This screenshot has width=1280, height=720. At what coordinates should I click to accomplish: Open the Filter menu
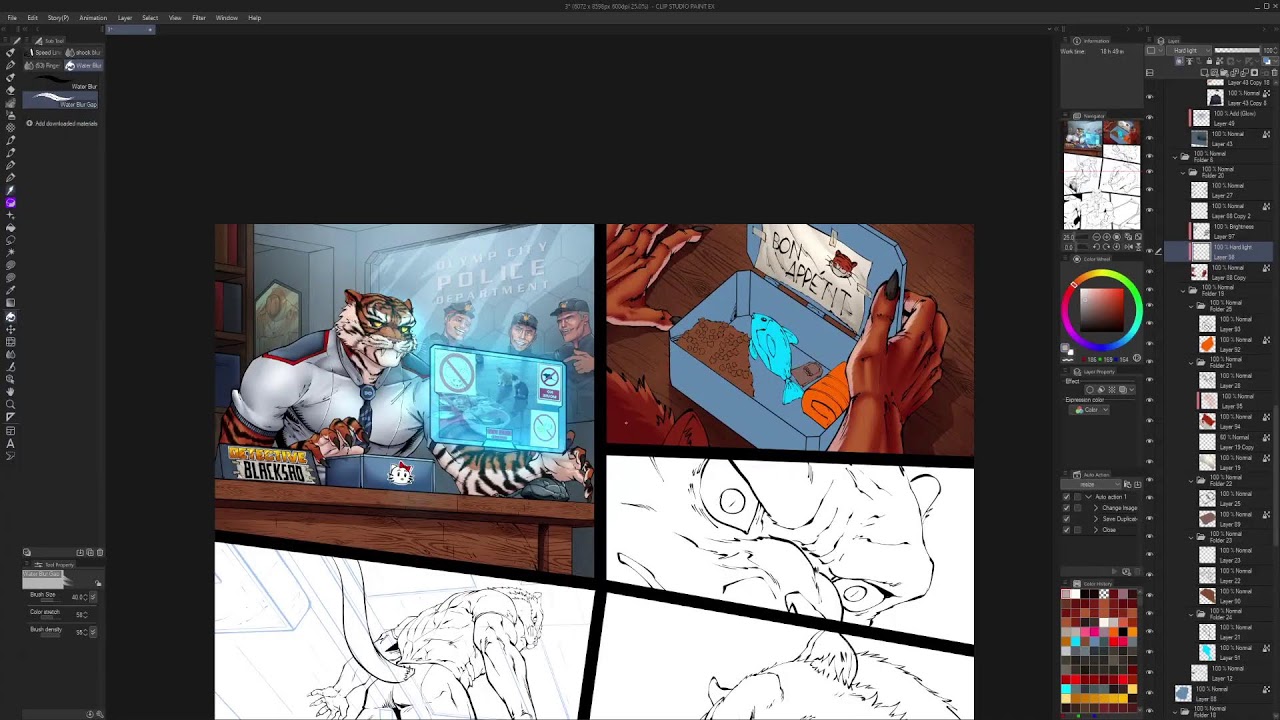click(x=199, y=18)
